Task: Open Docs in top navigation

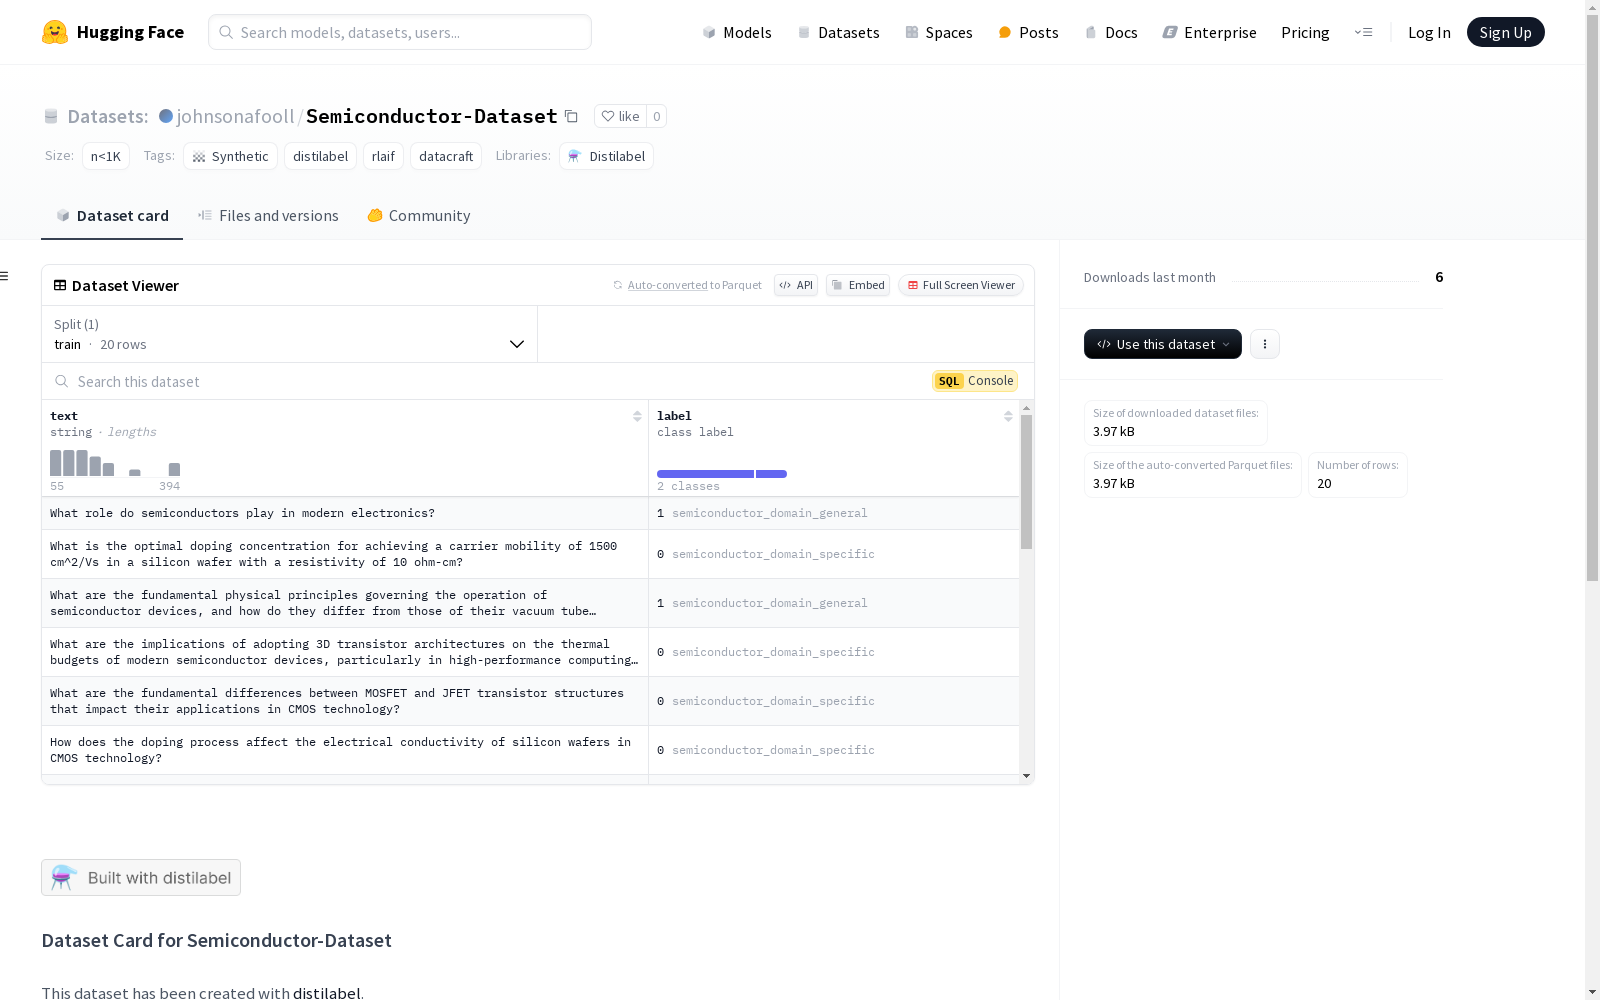Action: click(x=1111, y=32)
